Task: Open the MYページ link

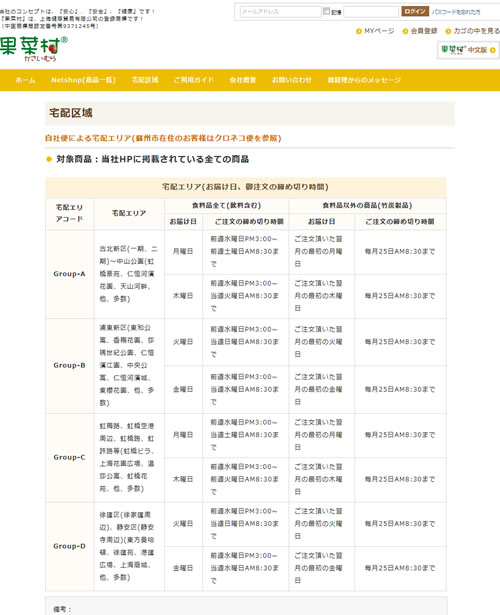Action: (x=379, y=31)
